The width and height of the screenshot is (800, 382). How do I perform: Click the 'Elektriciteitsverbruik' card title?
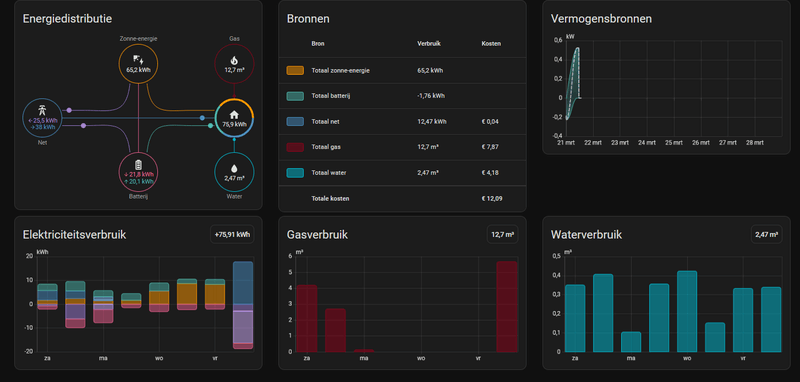click(74, 235)
